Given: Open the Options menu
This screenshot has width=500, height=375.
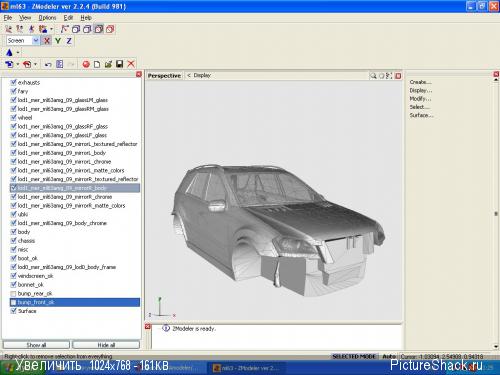Looking at the screenshot, I should tap(47, 18).
